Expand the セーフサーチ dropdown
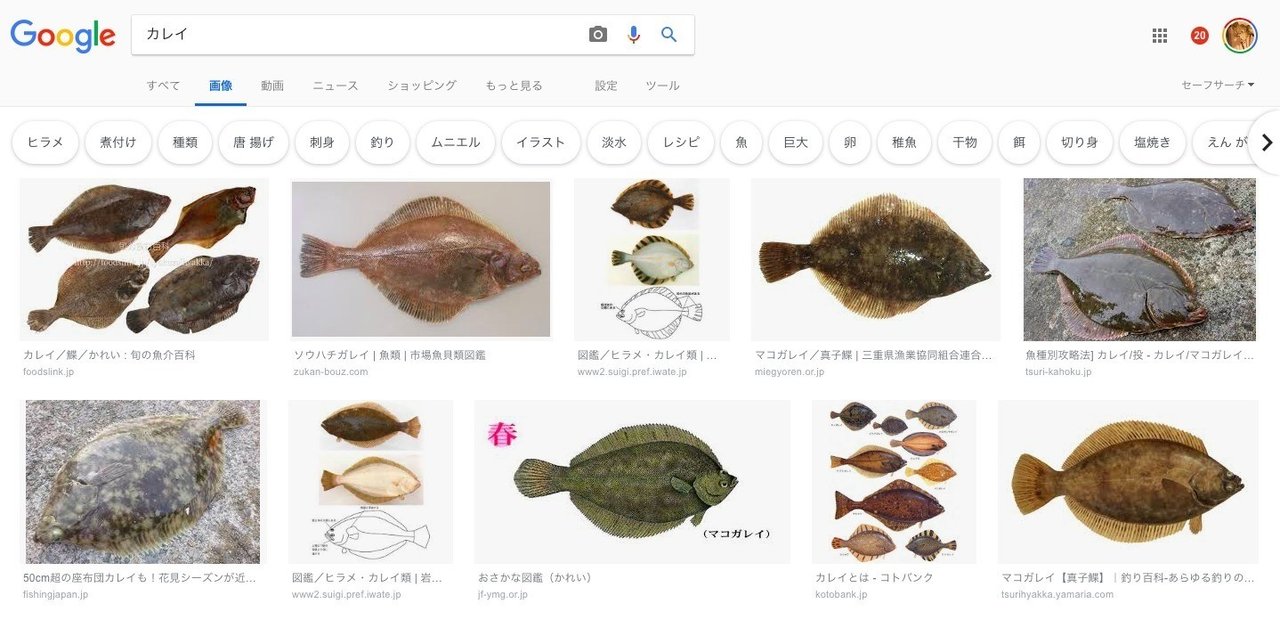 (x=1218, y=86)
